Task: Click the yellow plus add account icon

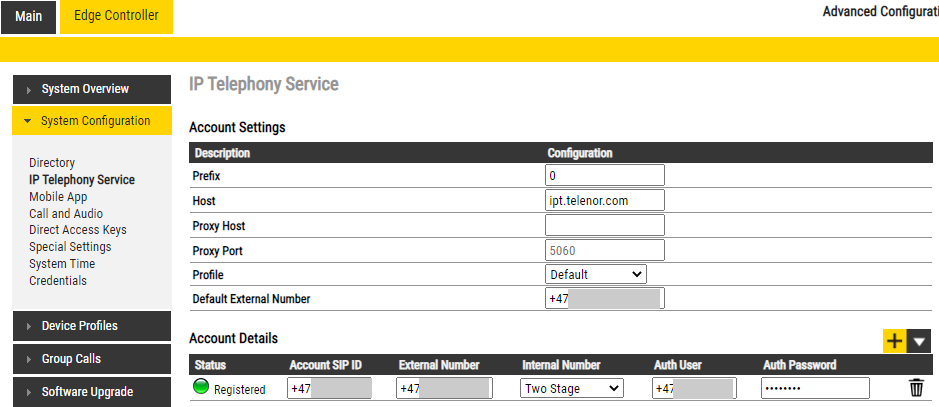Action: pyautogui.click(x=894, y=341)
